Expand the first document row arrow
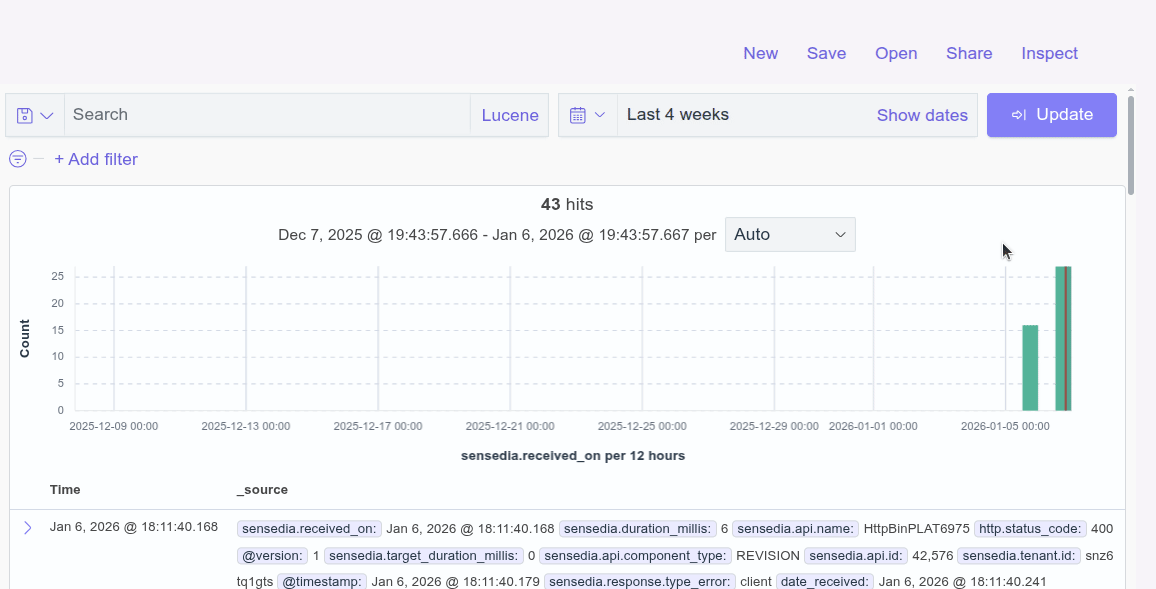Screen dimensions: 1156x589 [x=28, y=528]
